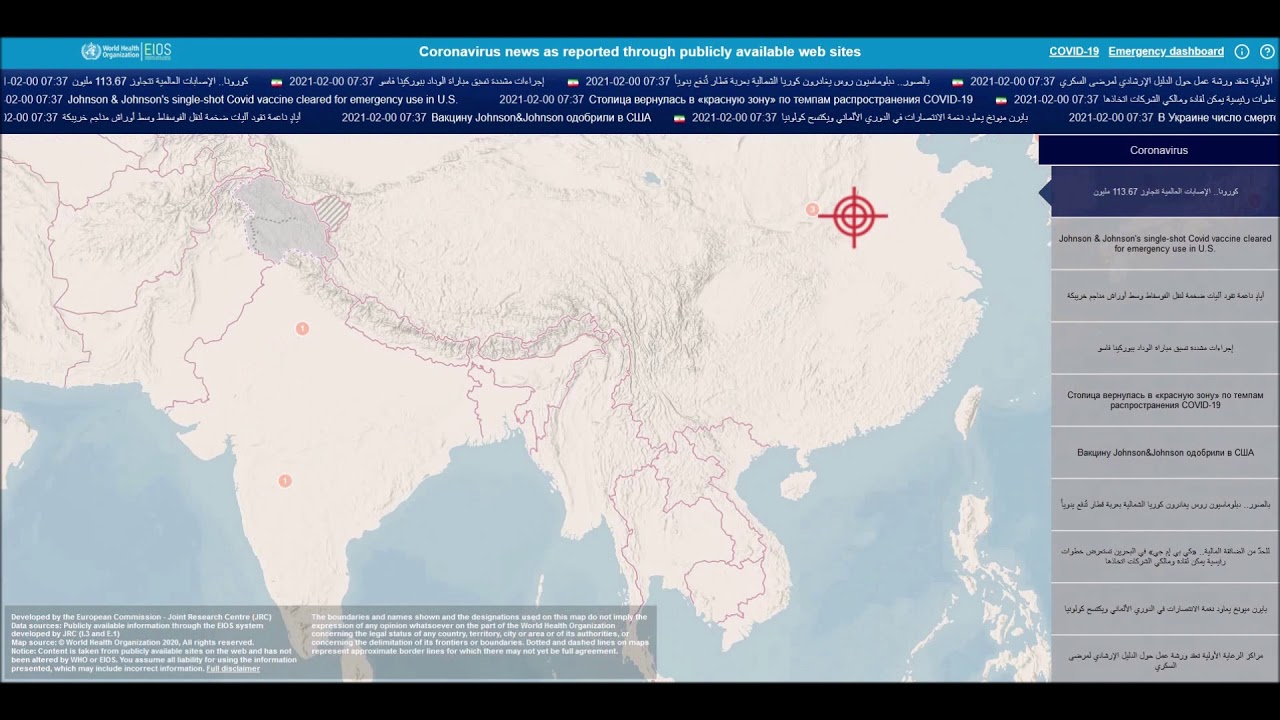This screenshot has height=720, width=1280.
Task: Click the EIOS logo in the header
Action: (158, 52)
